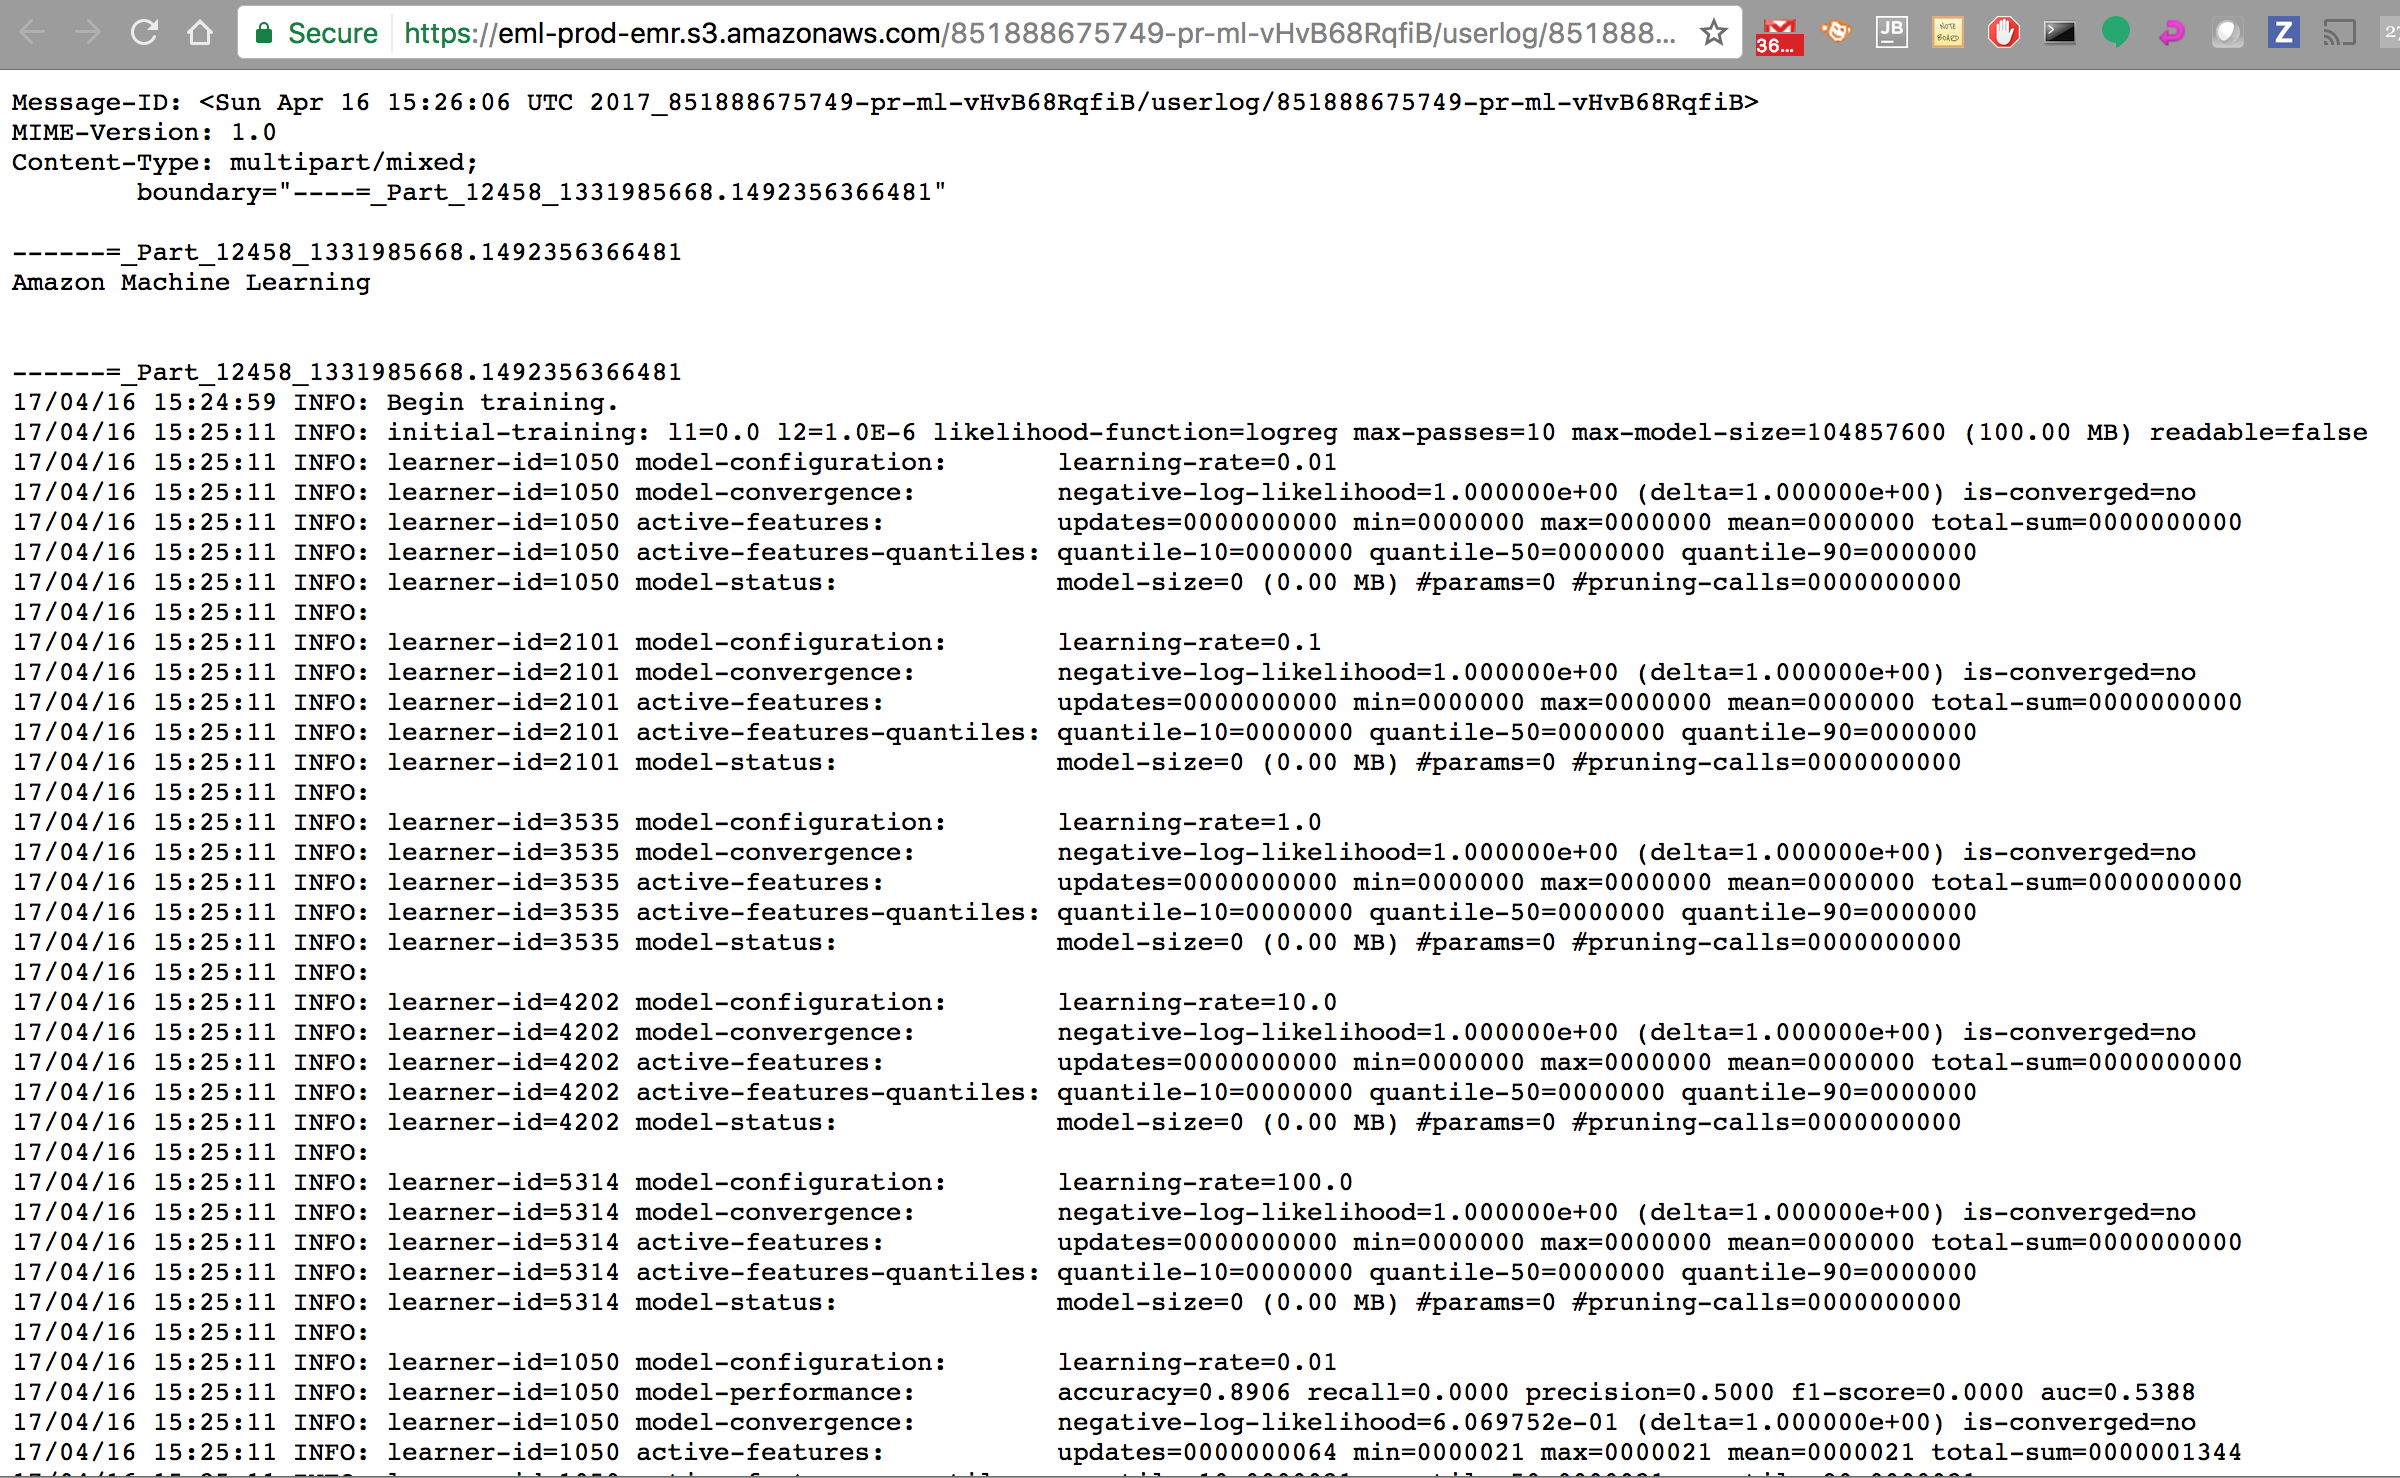Image resolution: width=2400 pixels, height=1478 pixels.
Task: Reload the current page
Action: coord(145,33)
